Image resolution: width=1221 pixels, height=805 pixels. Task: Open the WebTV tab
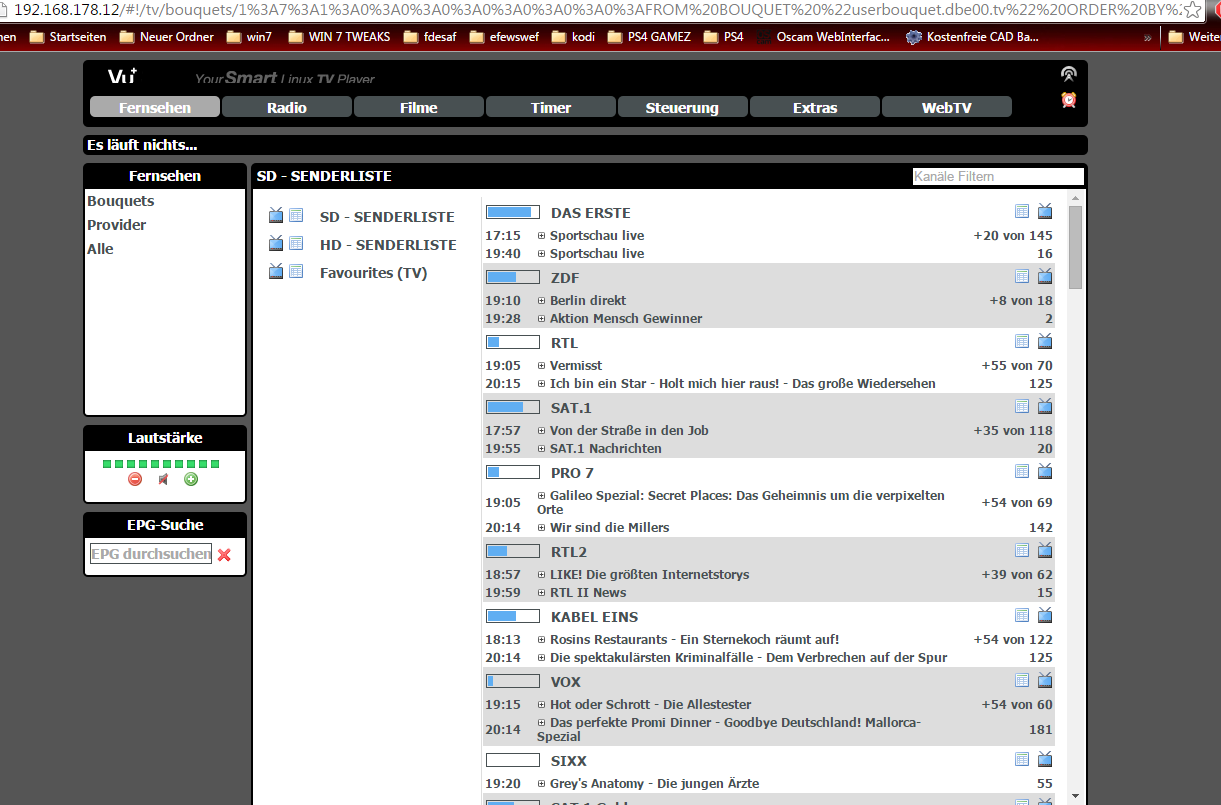click(x=947, y=107)
